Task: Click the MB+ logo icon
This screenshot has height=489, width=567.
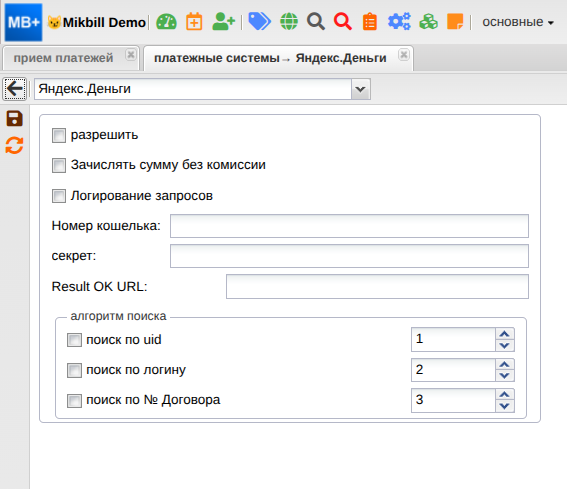Action: 24,22
